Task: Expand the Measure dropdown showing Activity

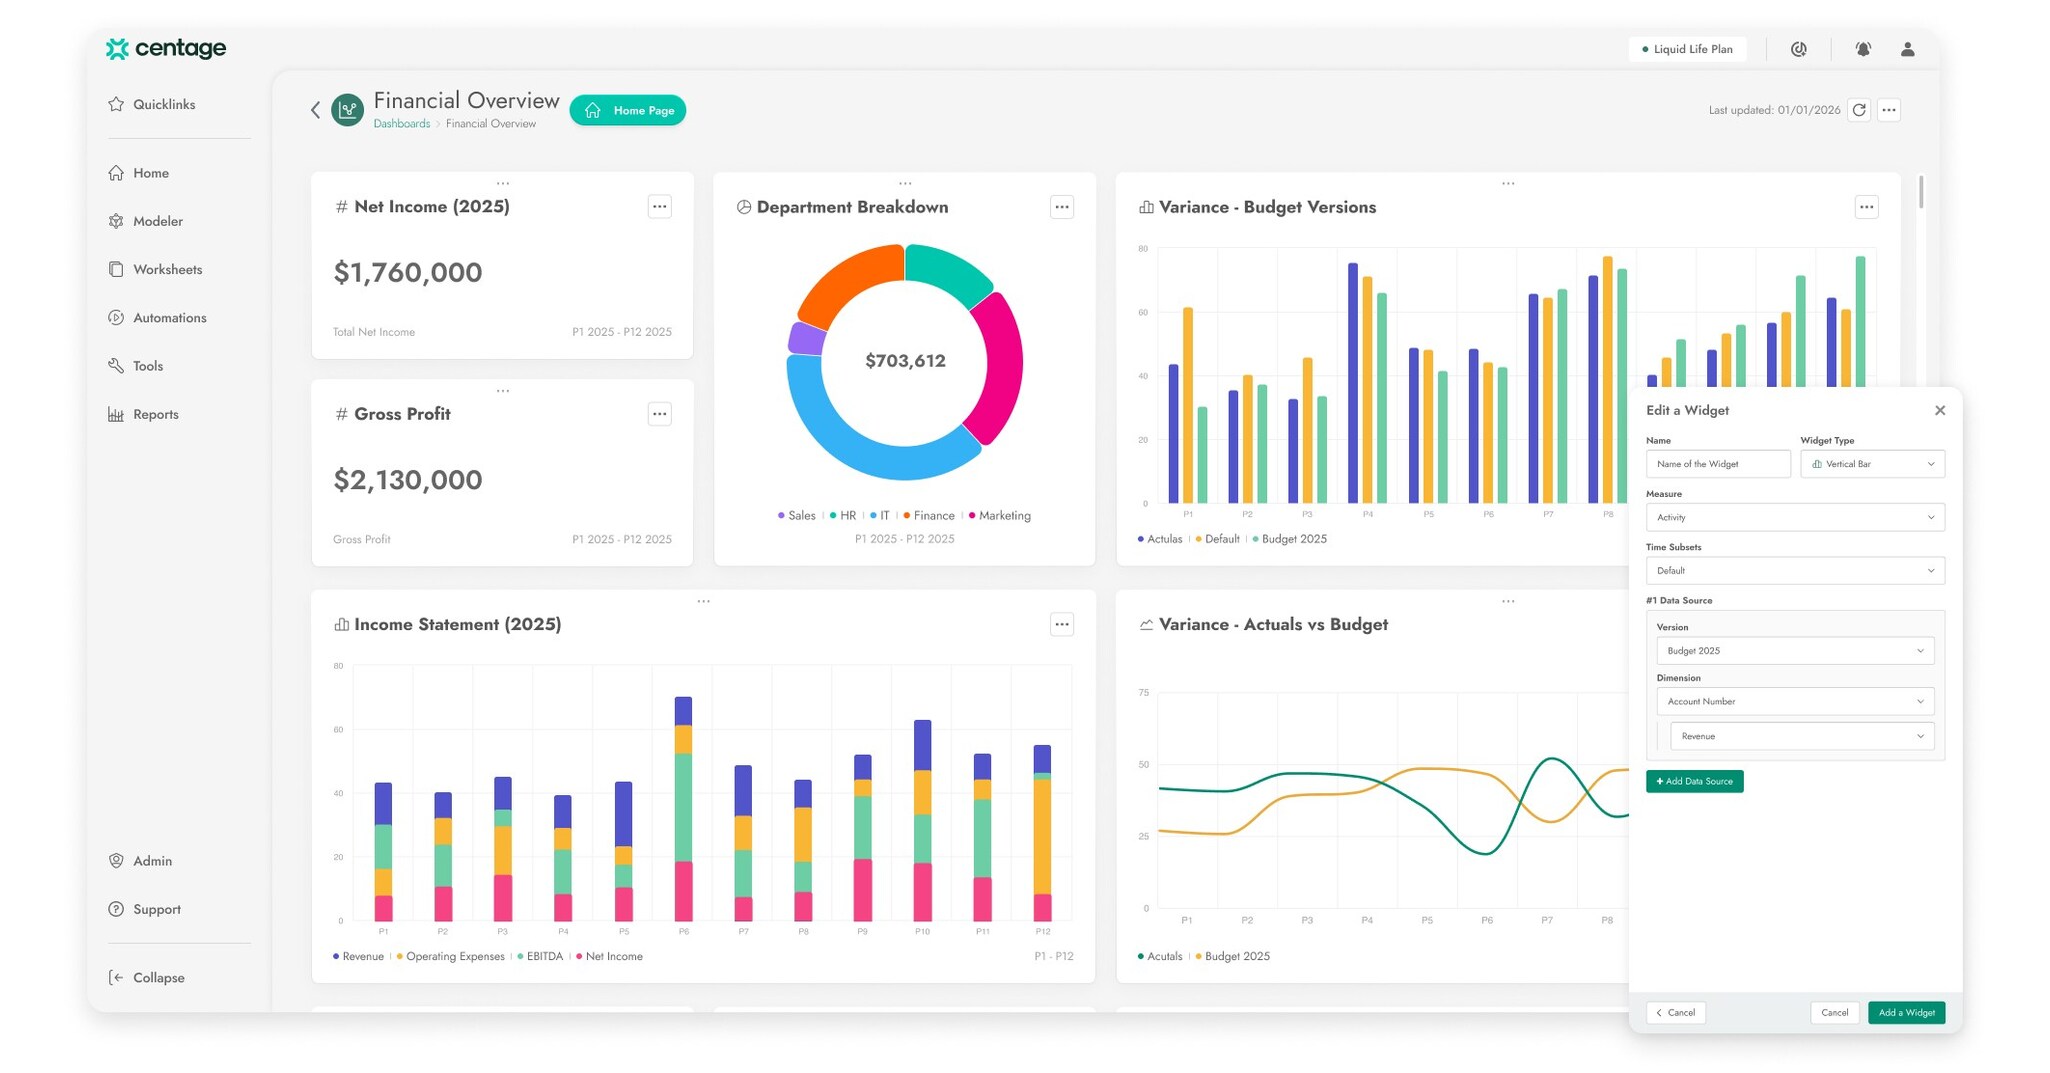Action: click(1794, 517)
